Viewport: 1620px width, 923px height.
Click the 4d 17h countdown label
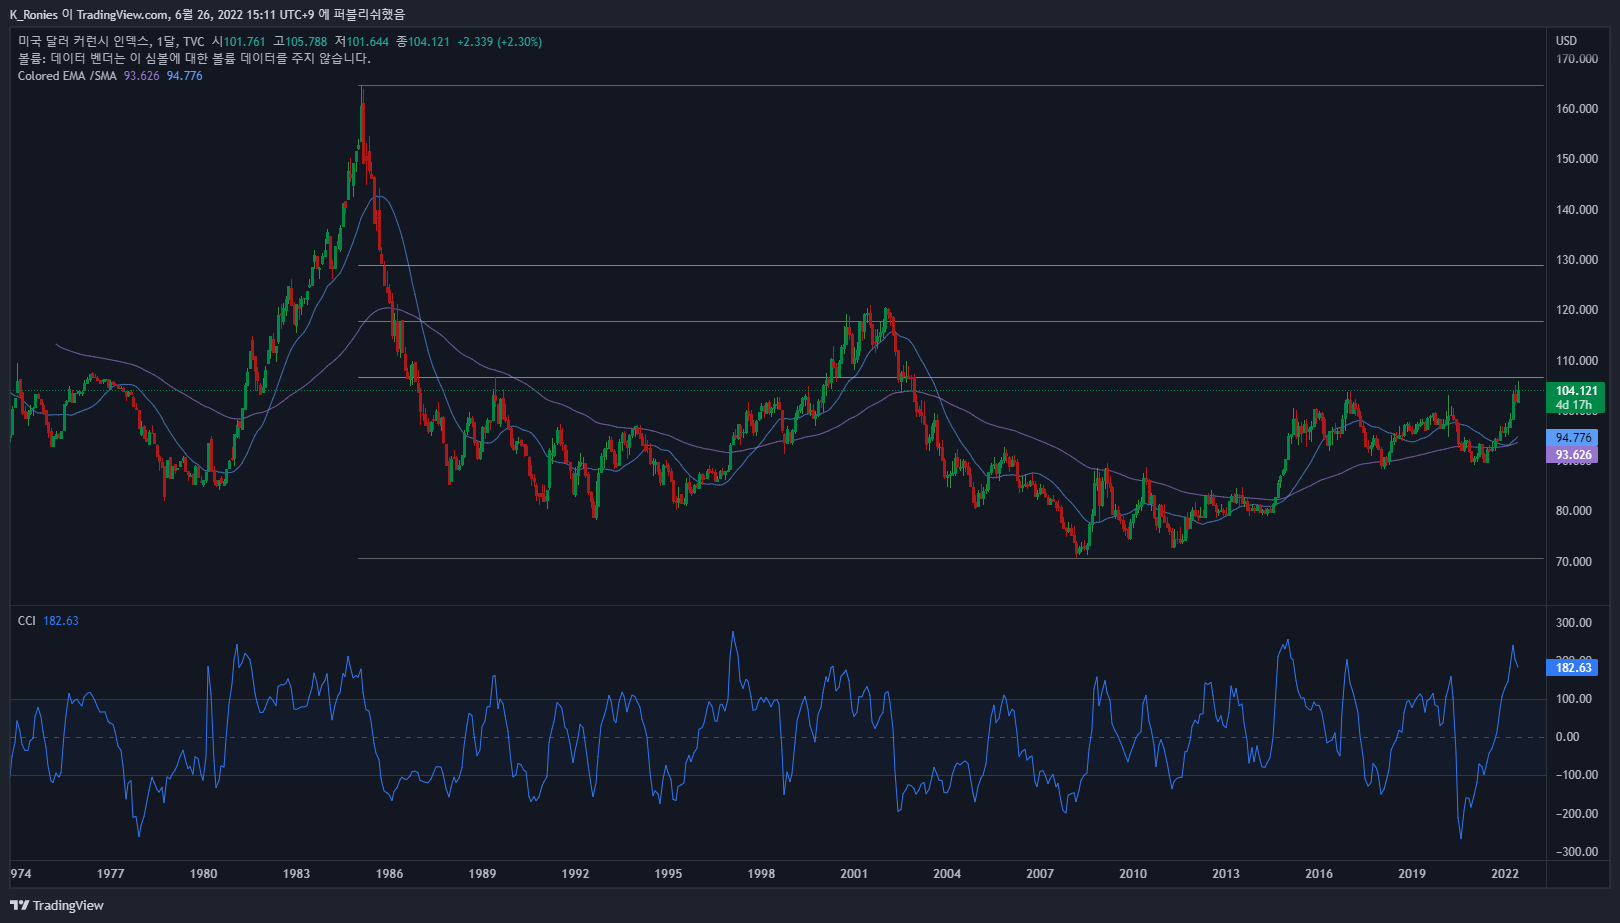(1573, 405)
